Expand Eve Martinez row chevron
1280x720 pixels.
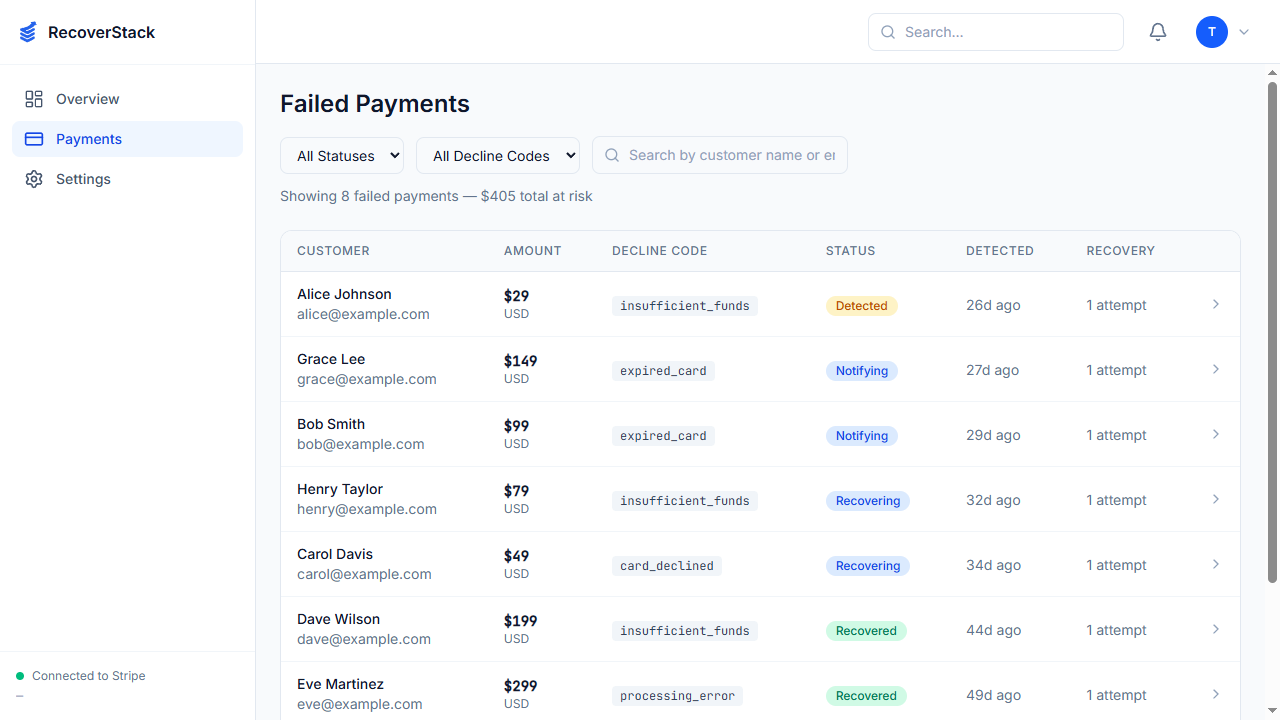pyautogui.click(x=1216, y=694)
